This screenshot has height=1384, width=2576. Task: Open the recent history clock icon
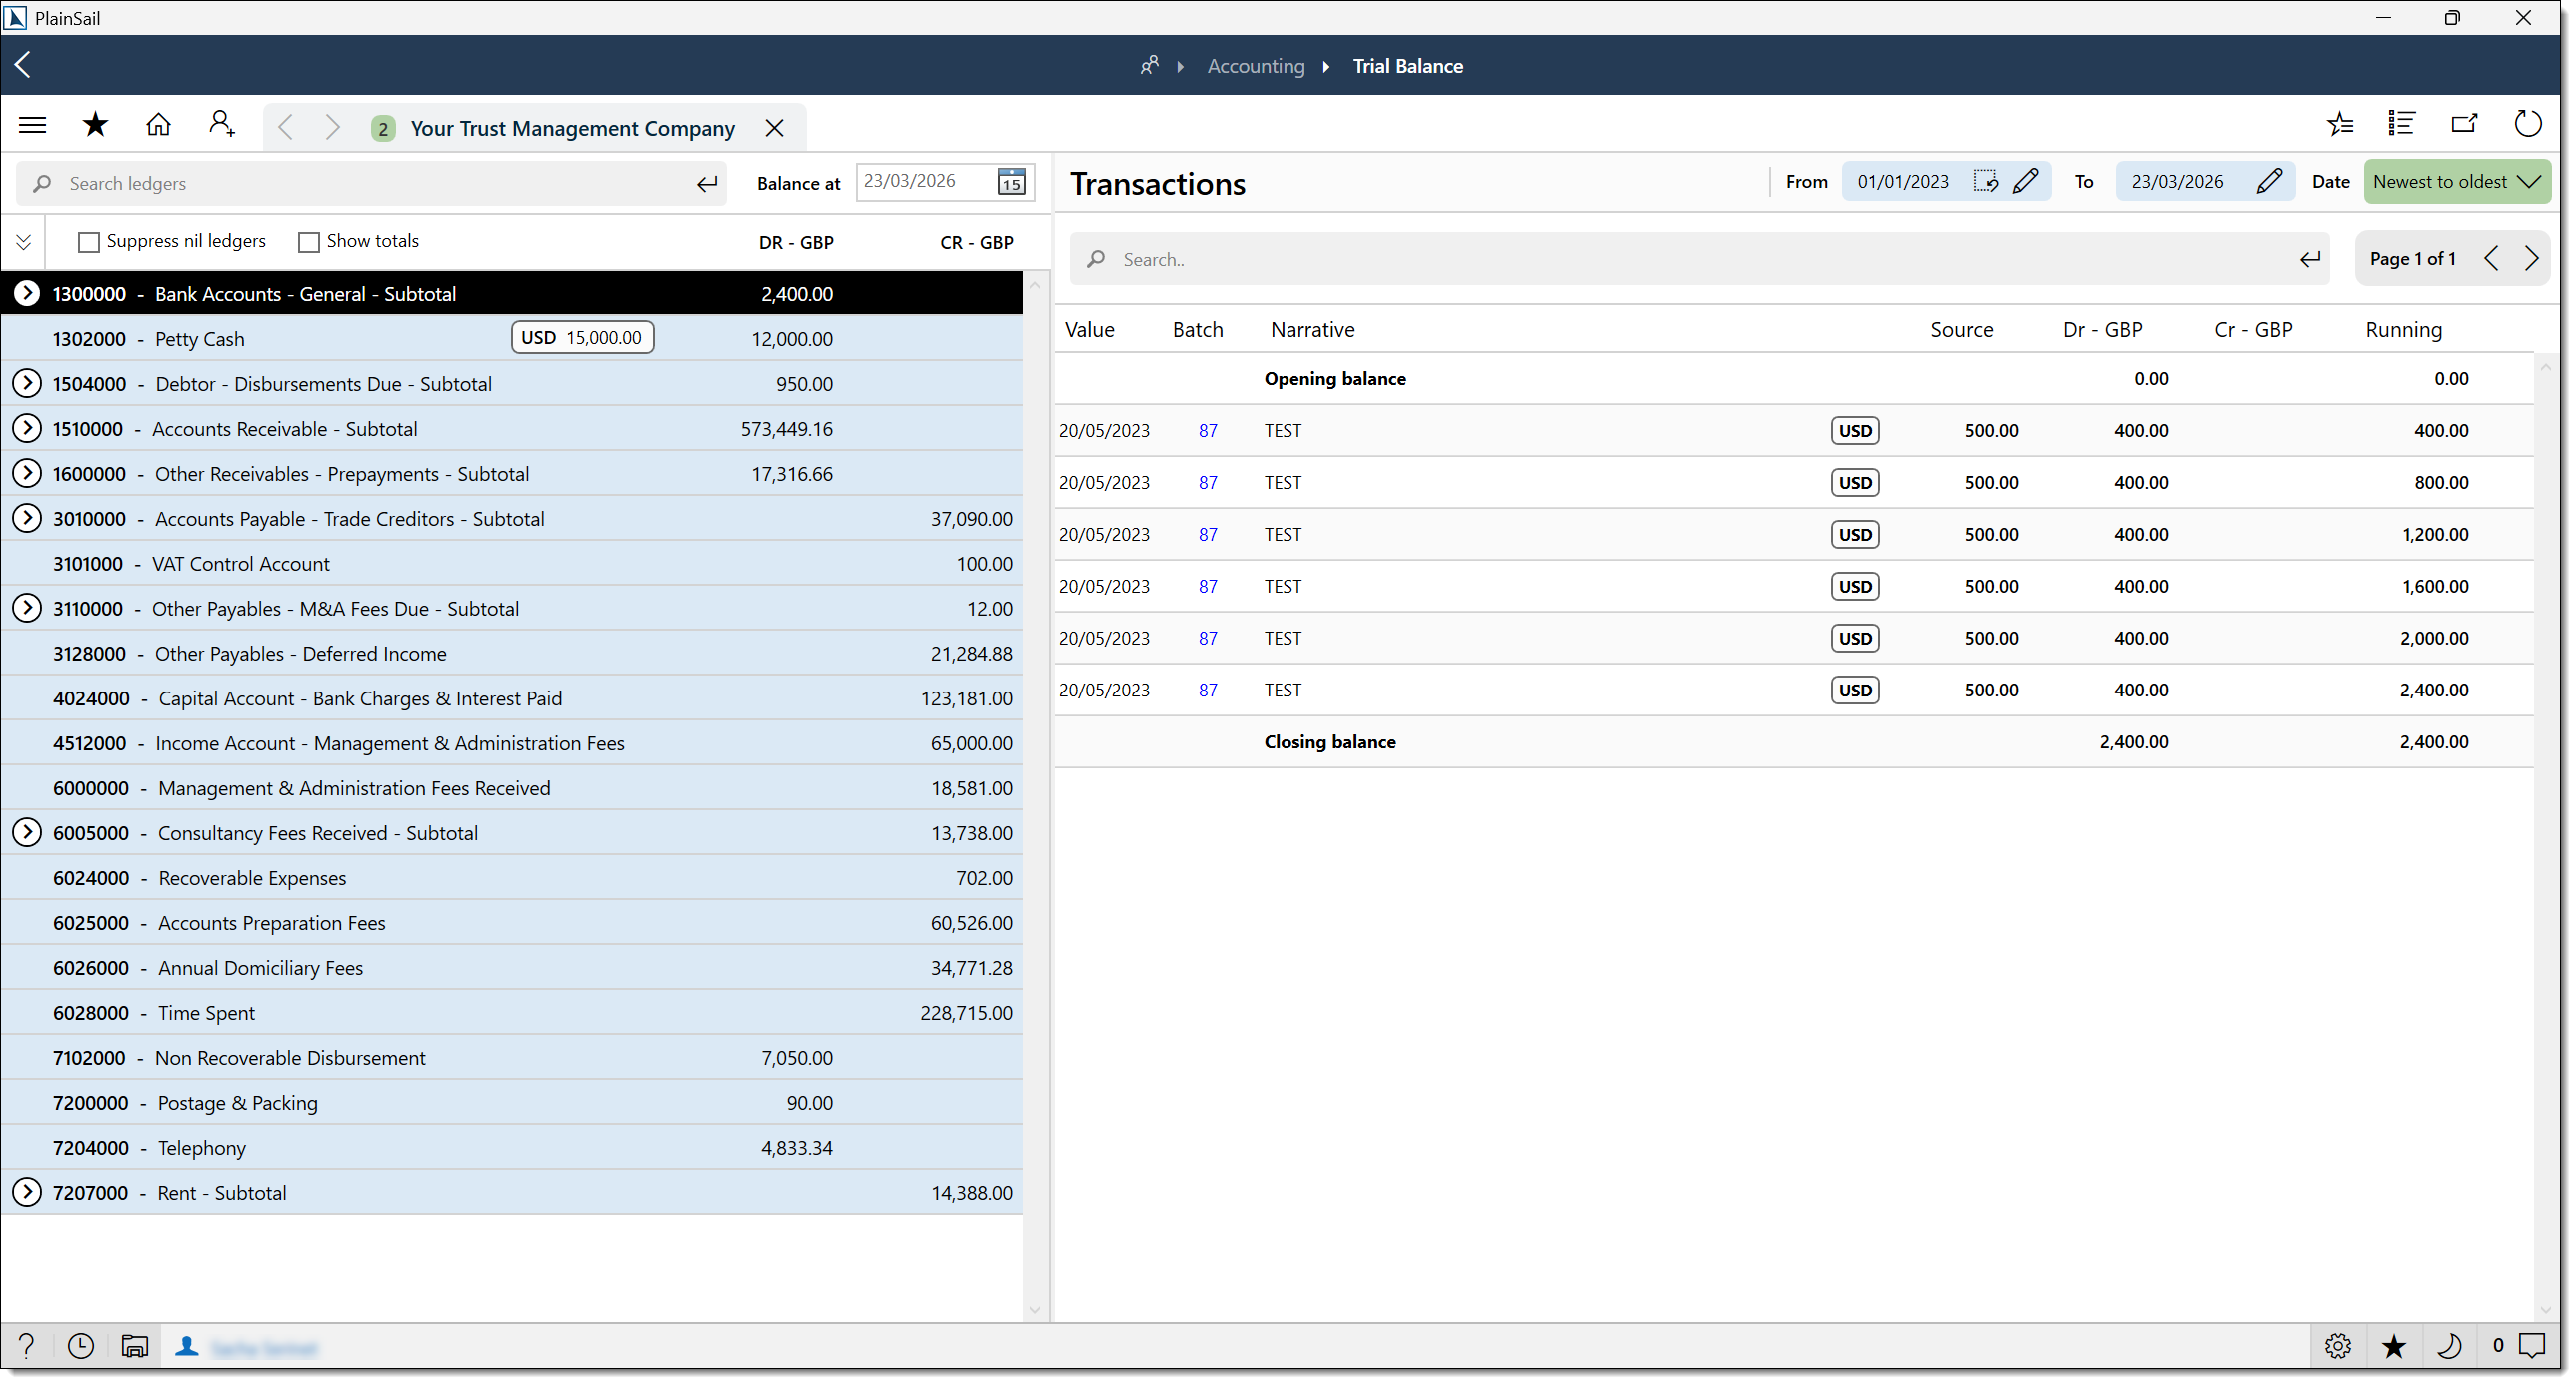80,1346
